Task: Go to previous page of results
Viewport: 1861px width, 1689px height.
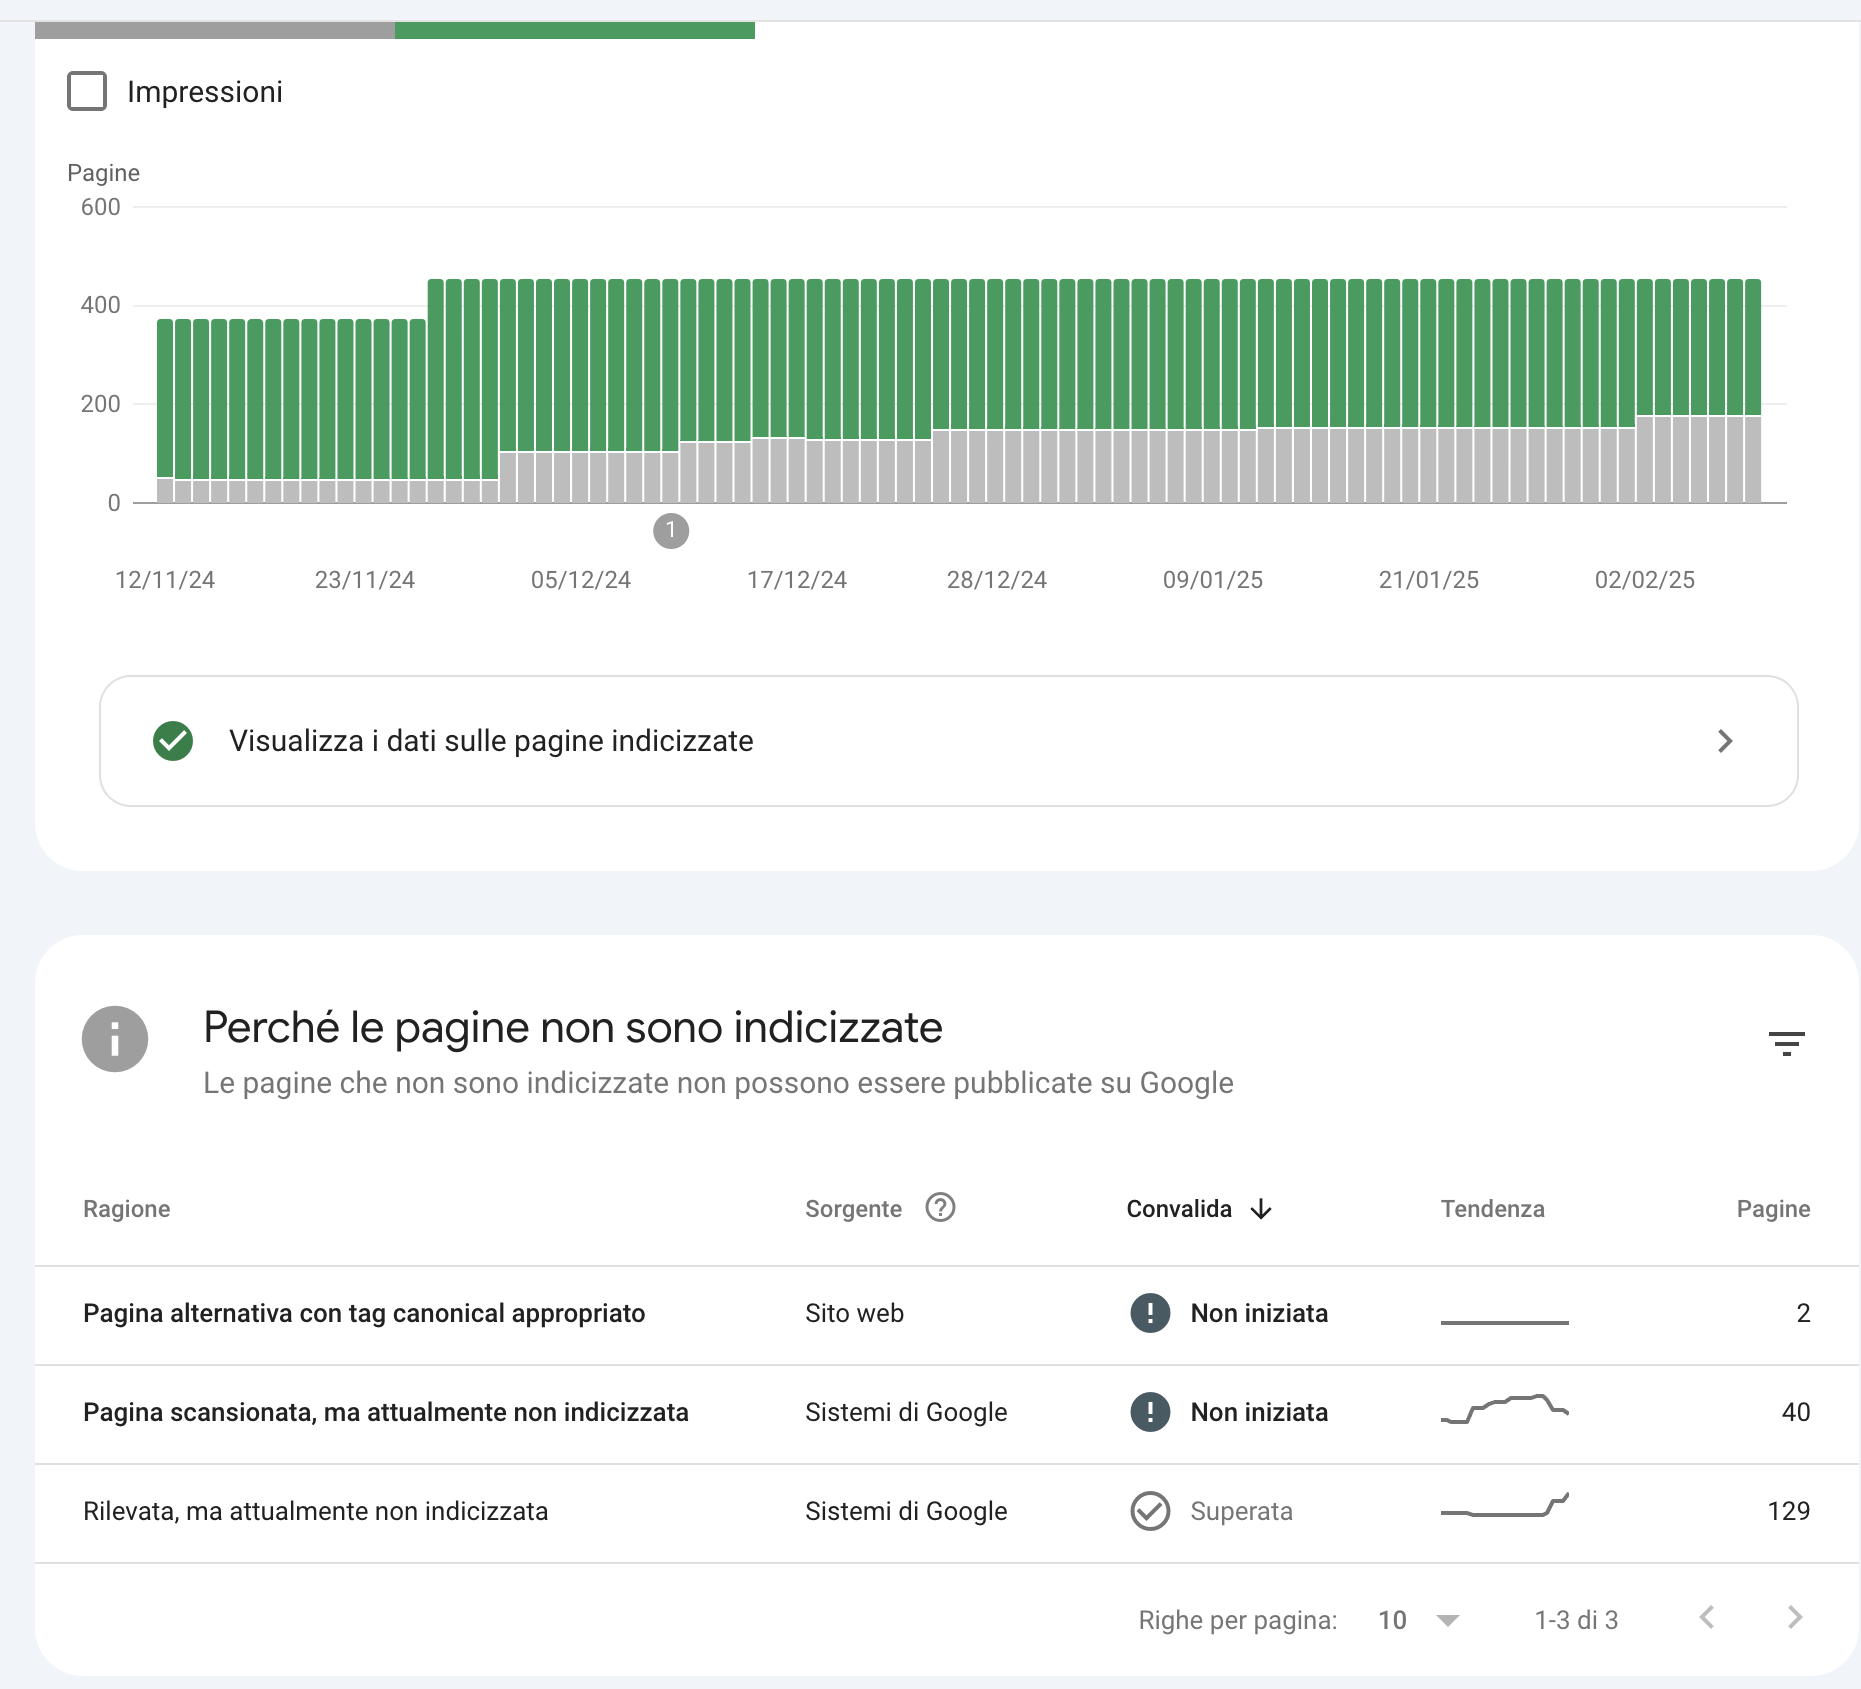Action: pyautogui.click(x=1707, y=1618)
